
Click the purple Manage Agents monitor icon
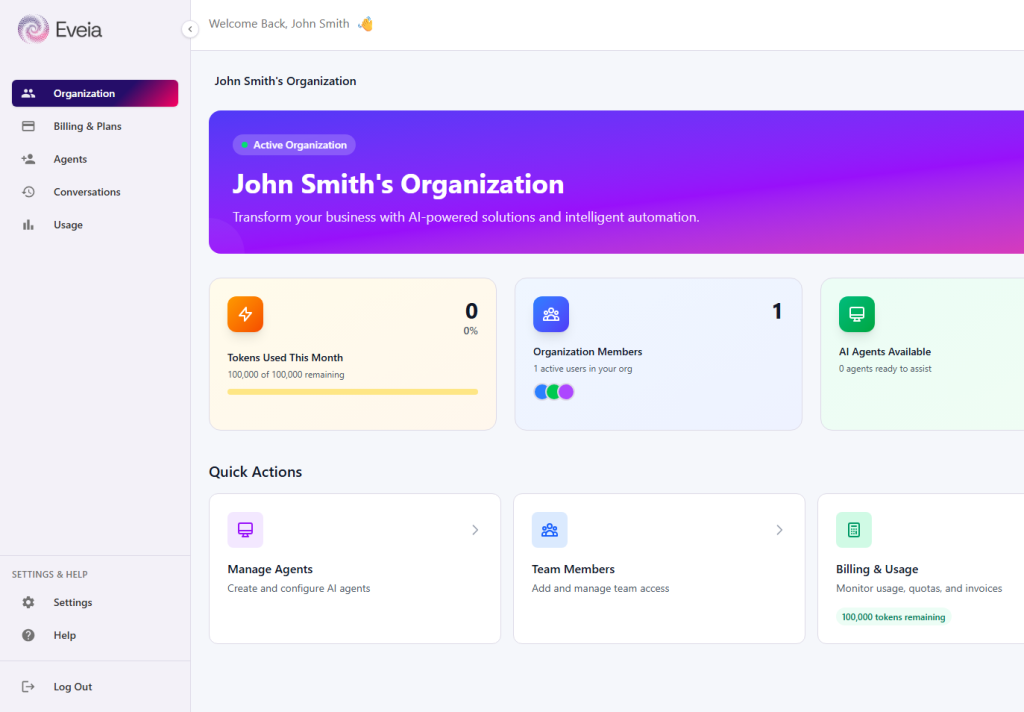pos(245,530)
